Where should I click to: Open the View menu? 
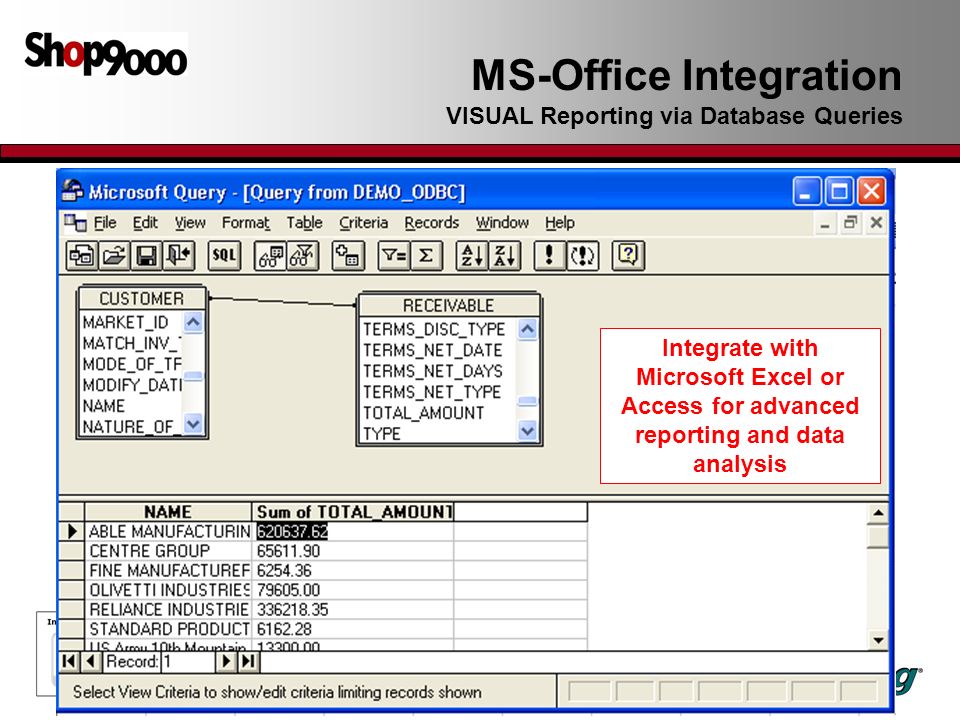(x=190, y=223)
